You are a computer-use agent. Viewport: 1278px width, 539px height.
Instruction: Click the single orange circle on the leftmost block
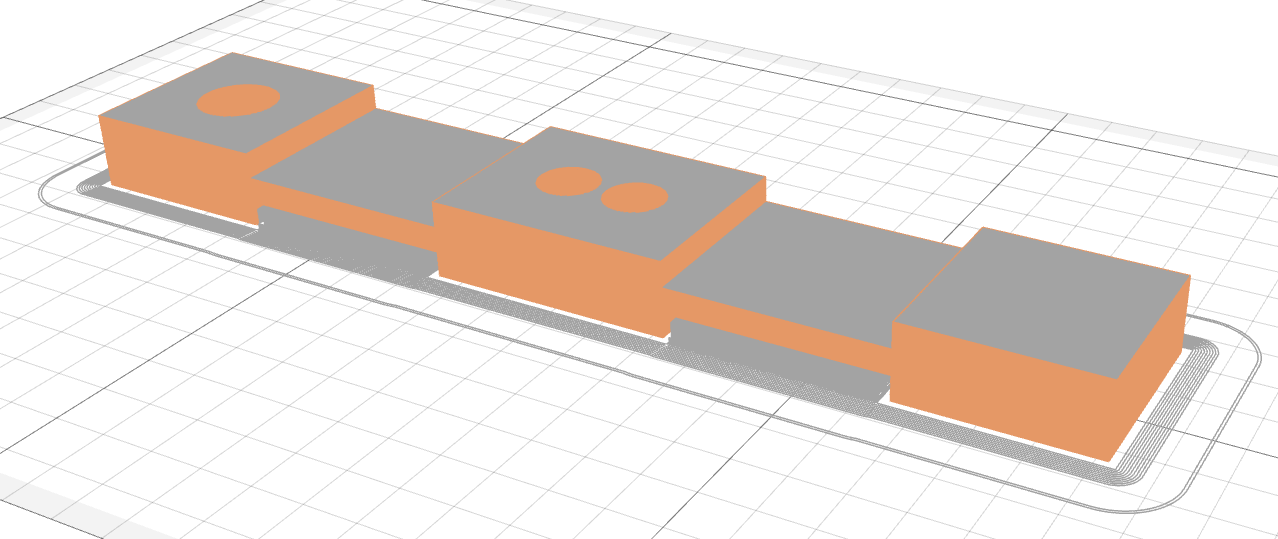coord(238,100)
